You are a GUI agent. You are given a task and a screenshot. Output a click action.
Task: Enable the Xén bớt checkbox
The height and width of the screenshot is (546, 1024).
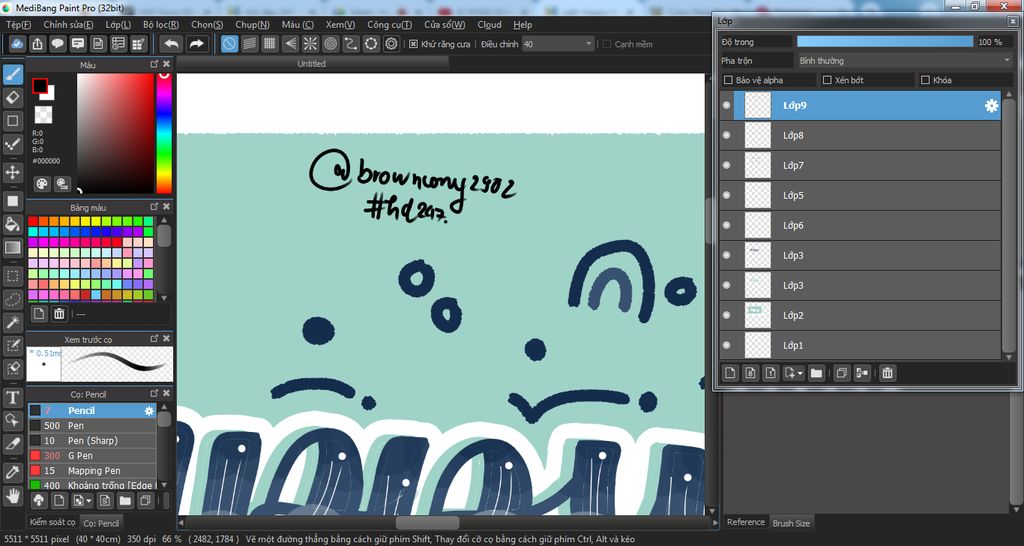(x=827, y=80)
